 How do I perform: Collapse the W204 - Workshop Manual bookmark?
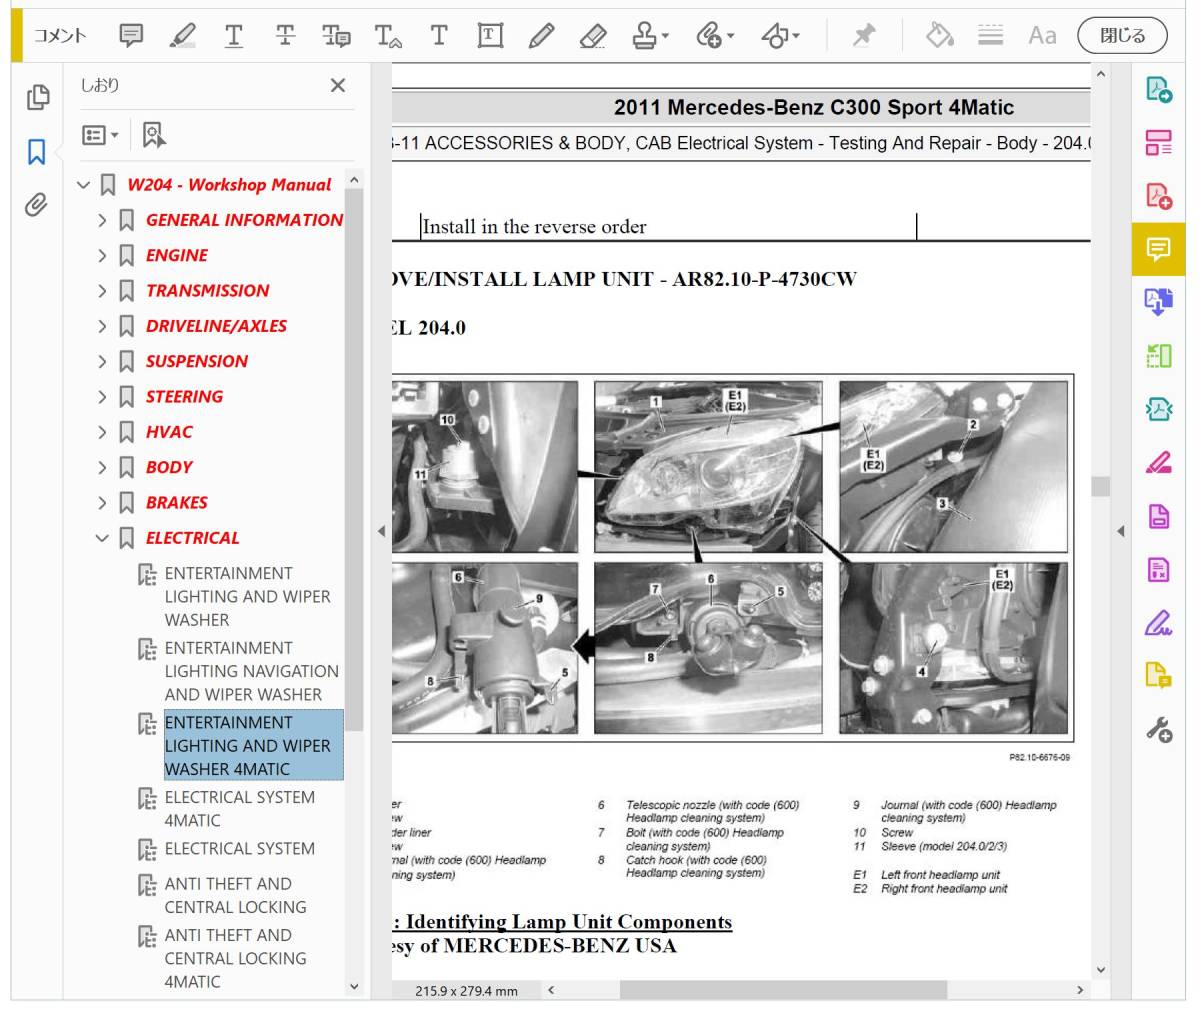point(83,185)
